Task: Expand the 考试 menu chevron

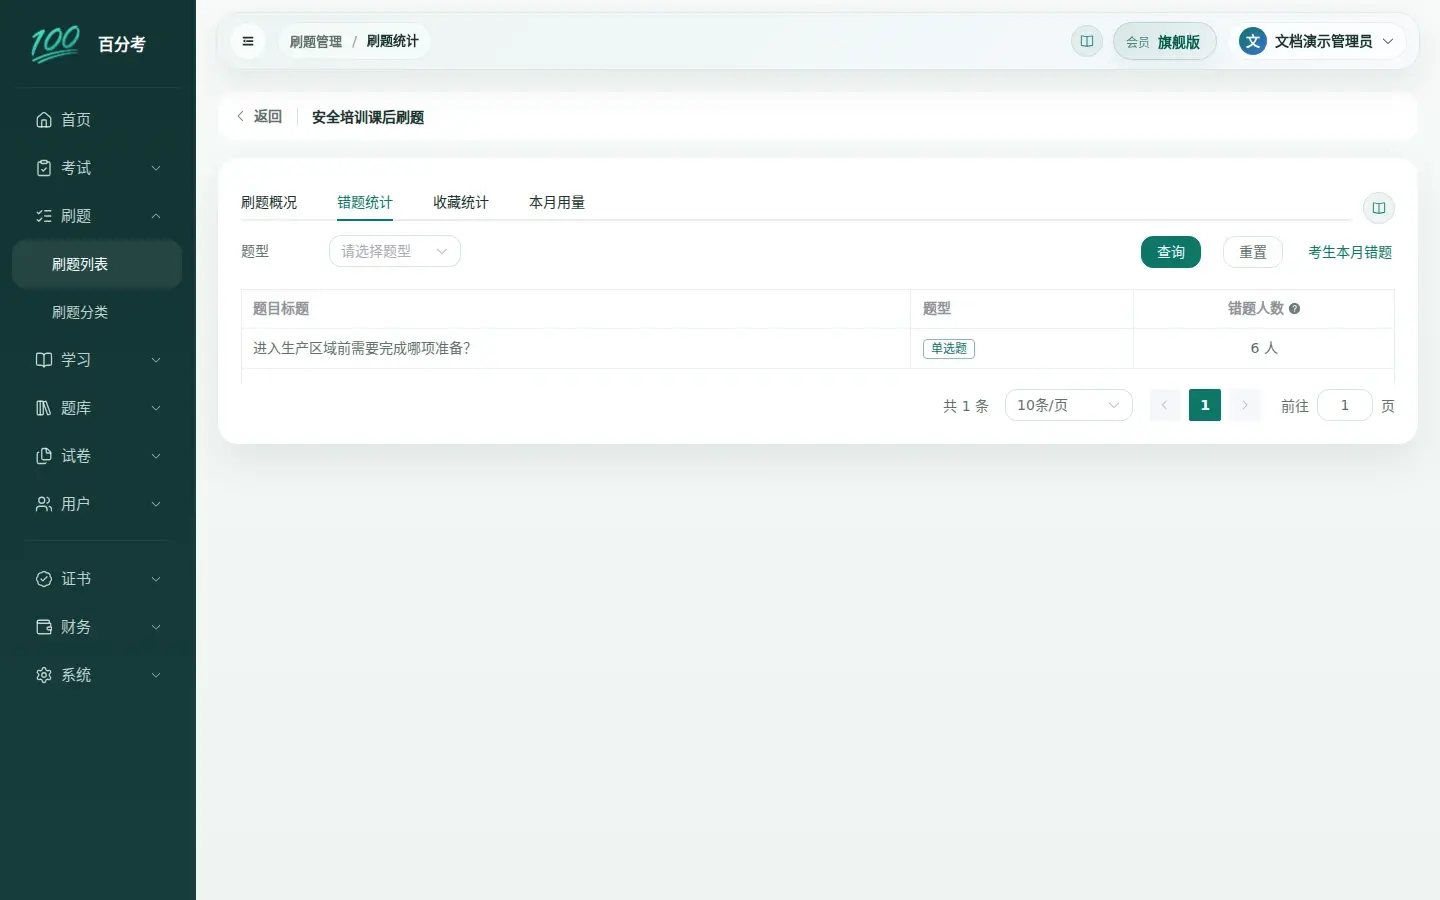Action: [156, 168]
